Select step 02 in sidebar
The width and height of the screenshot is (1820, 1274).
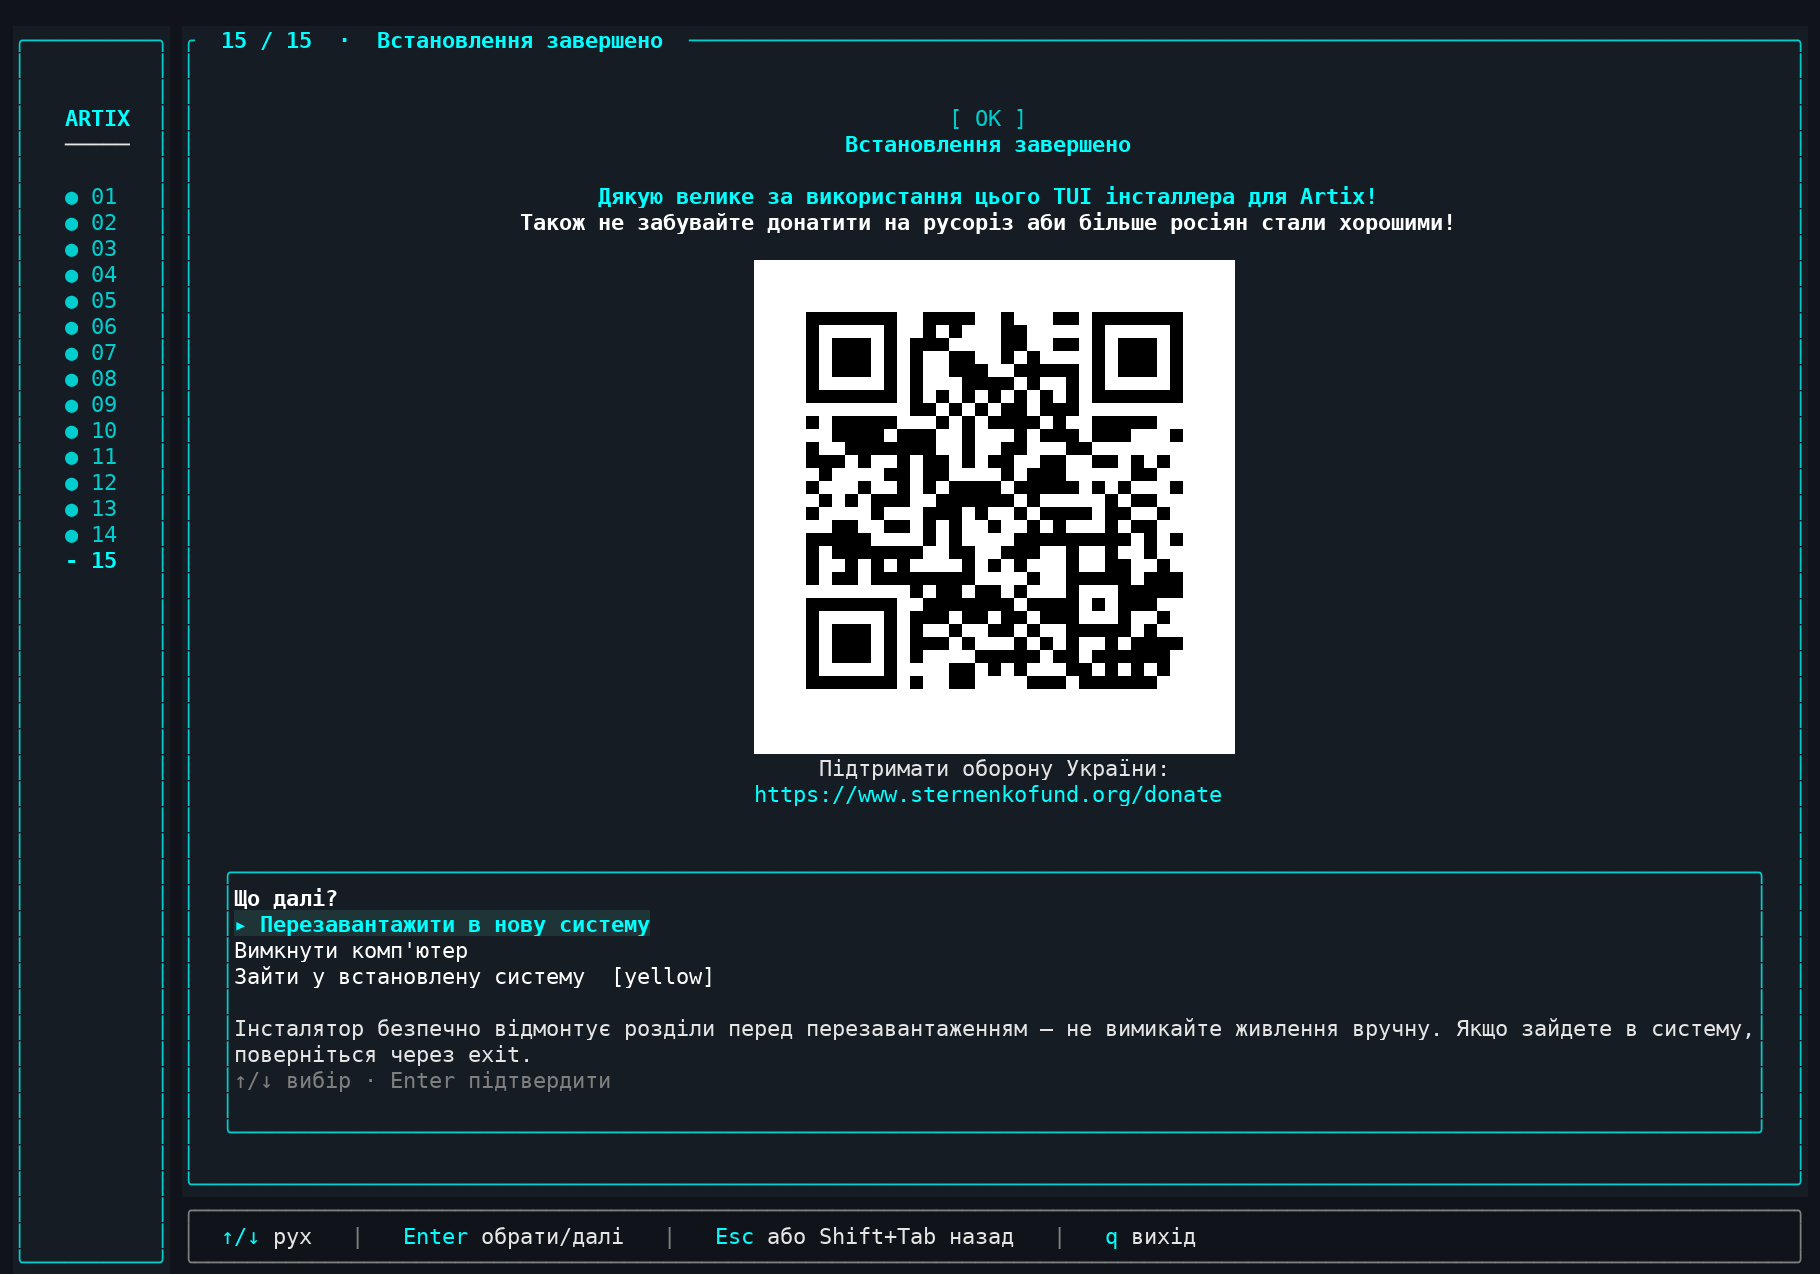[91, 223]
